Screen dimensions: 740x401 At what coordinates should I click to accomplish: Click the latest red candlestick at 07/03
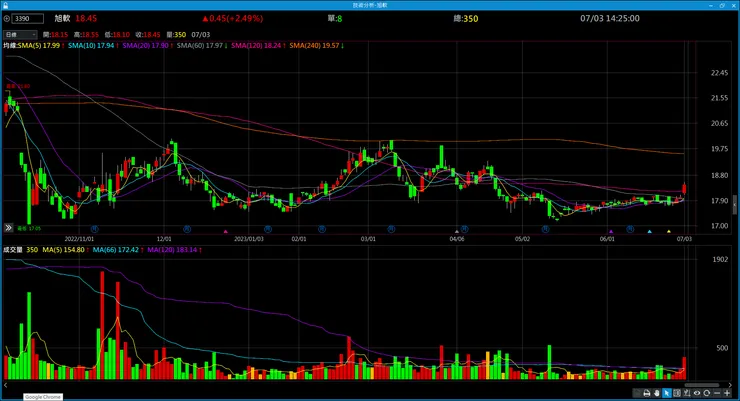[x=684, y=188]
